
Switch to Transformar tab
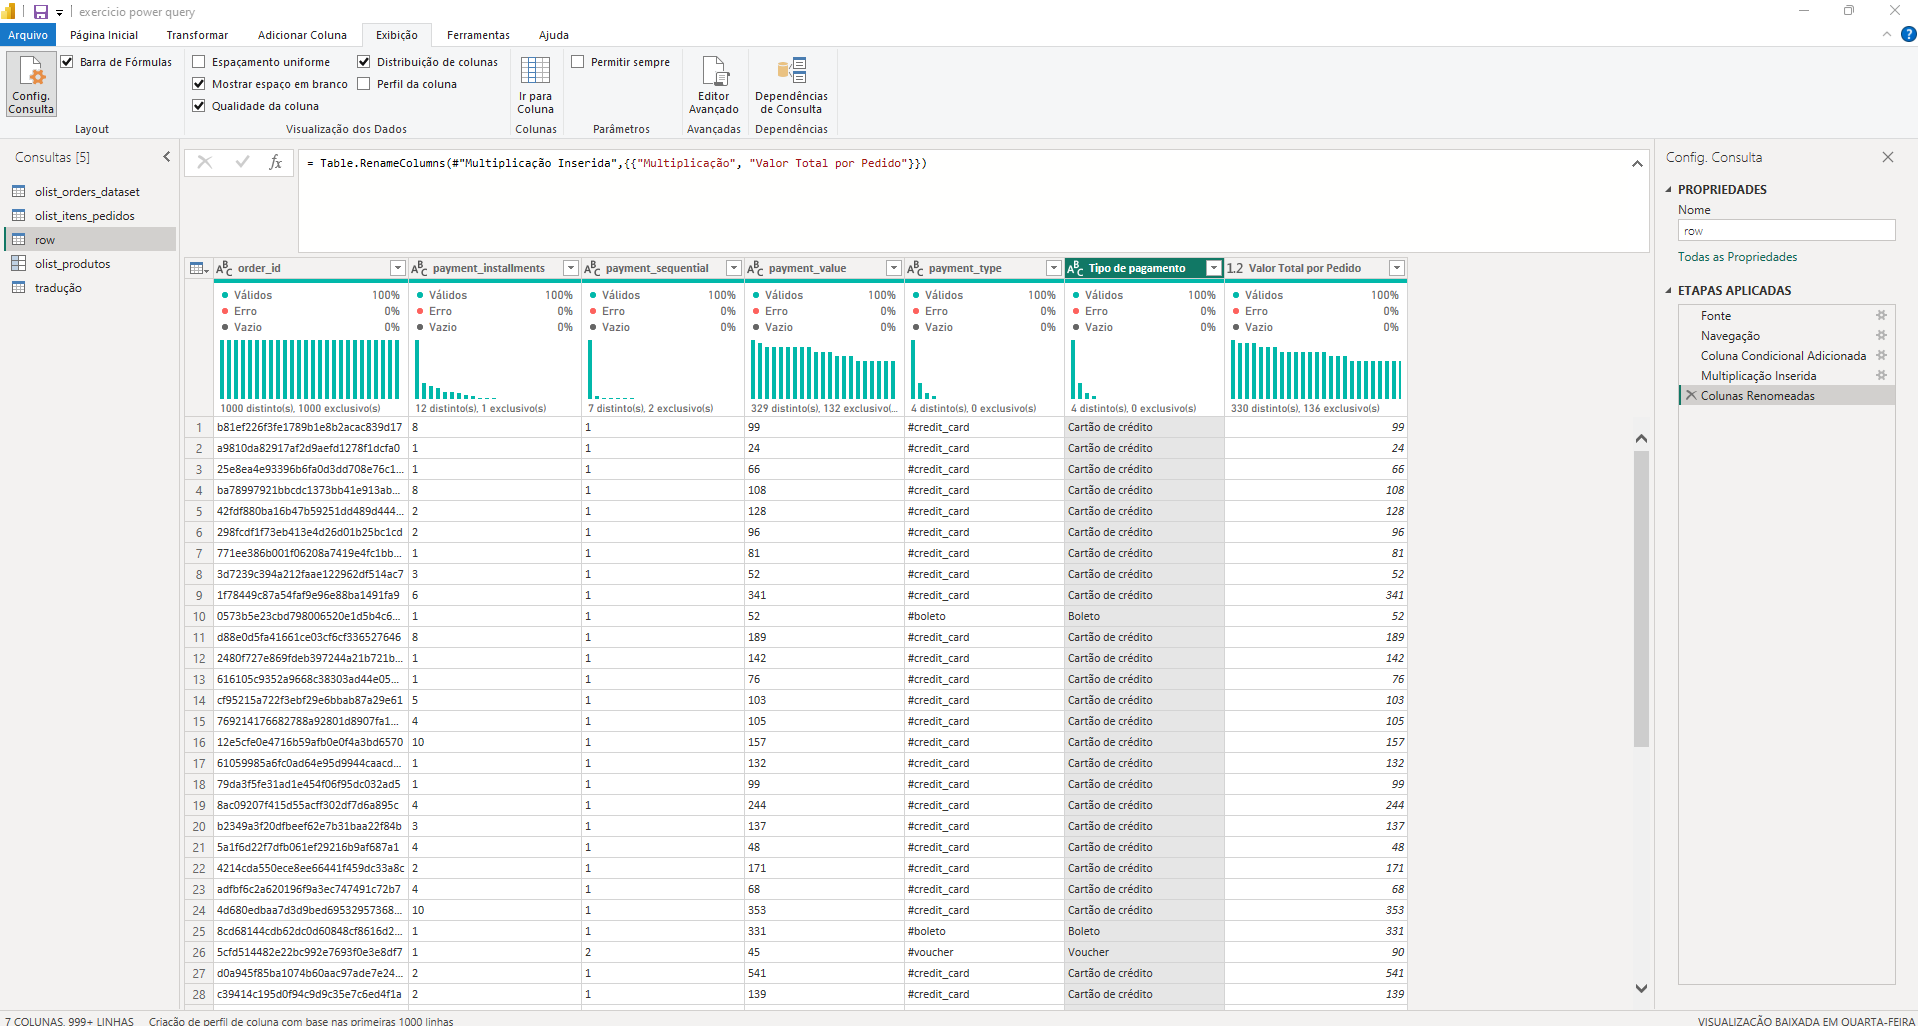tap(197, 35)
